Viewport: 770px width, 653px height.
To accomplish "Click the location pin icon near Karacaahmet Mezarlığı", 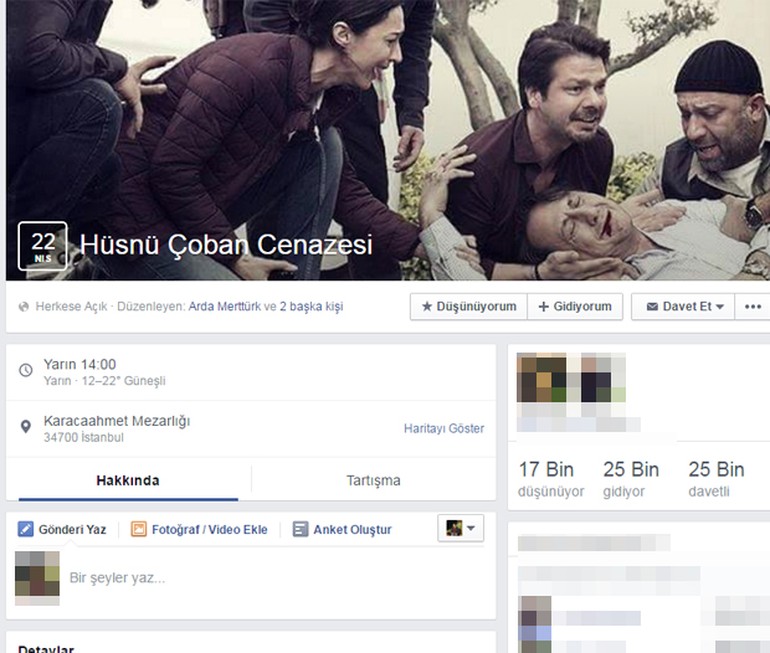I will point(26,428).
